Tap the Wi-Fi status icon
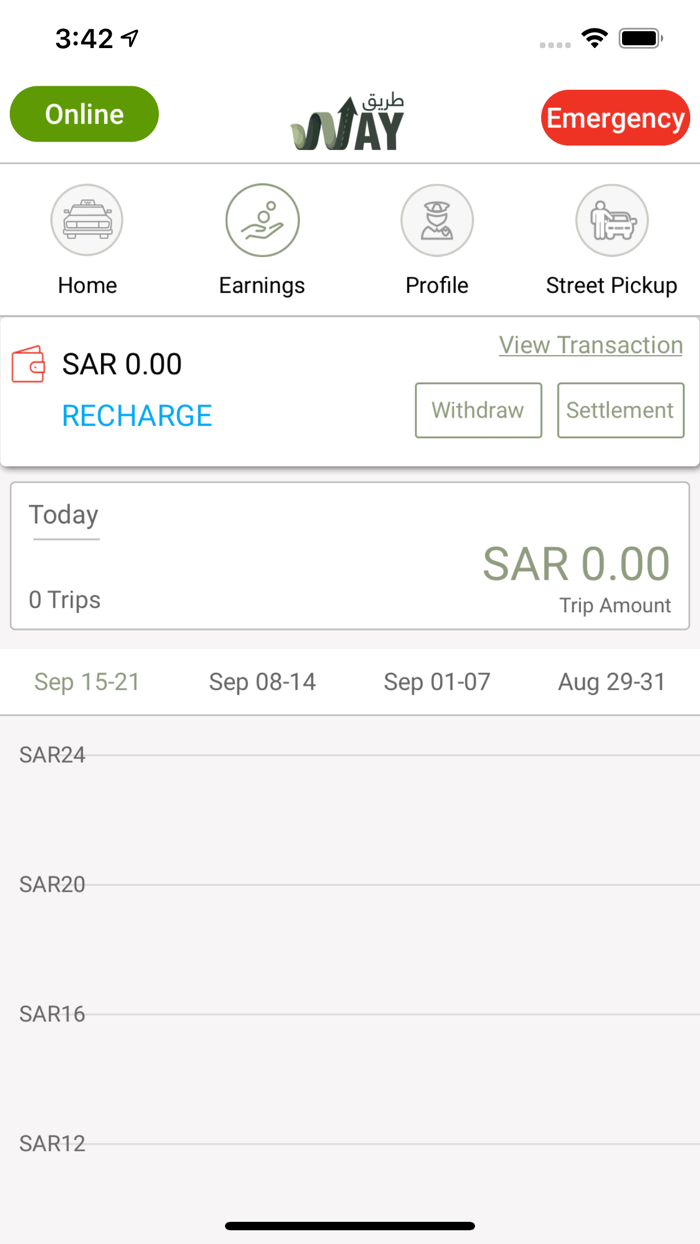The width and height of the screenshot is (700, 1244). pyautogui.click(x=595, y=39)
